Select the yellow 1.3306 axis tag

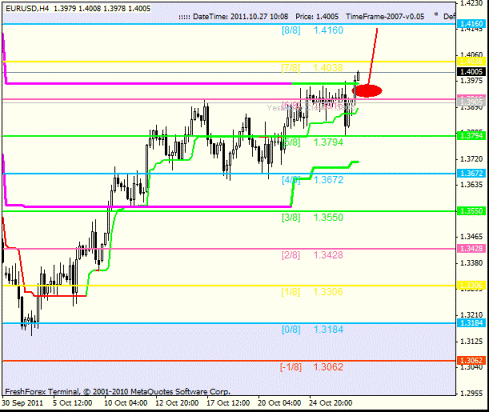470,285
